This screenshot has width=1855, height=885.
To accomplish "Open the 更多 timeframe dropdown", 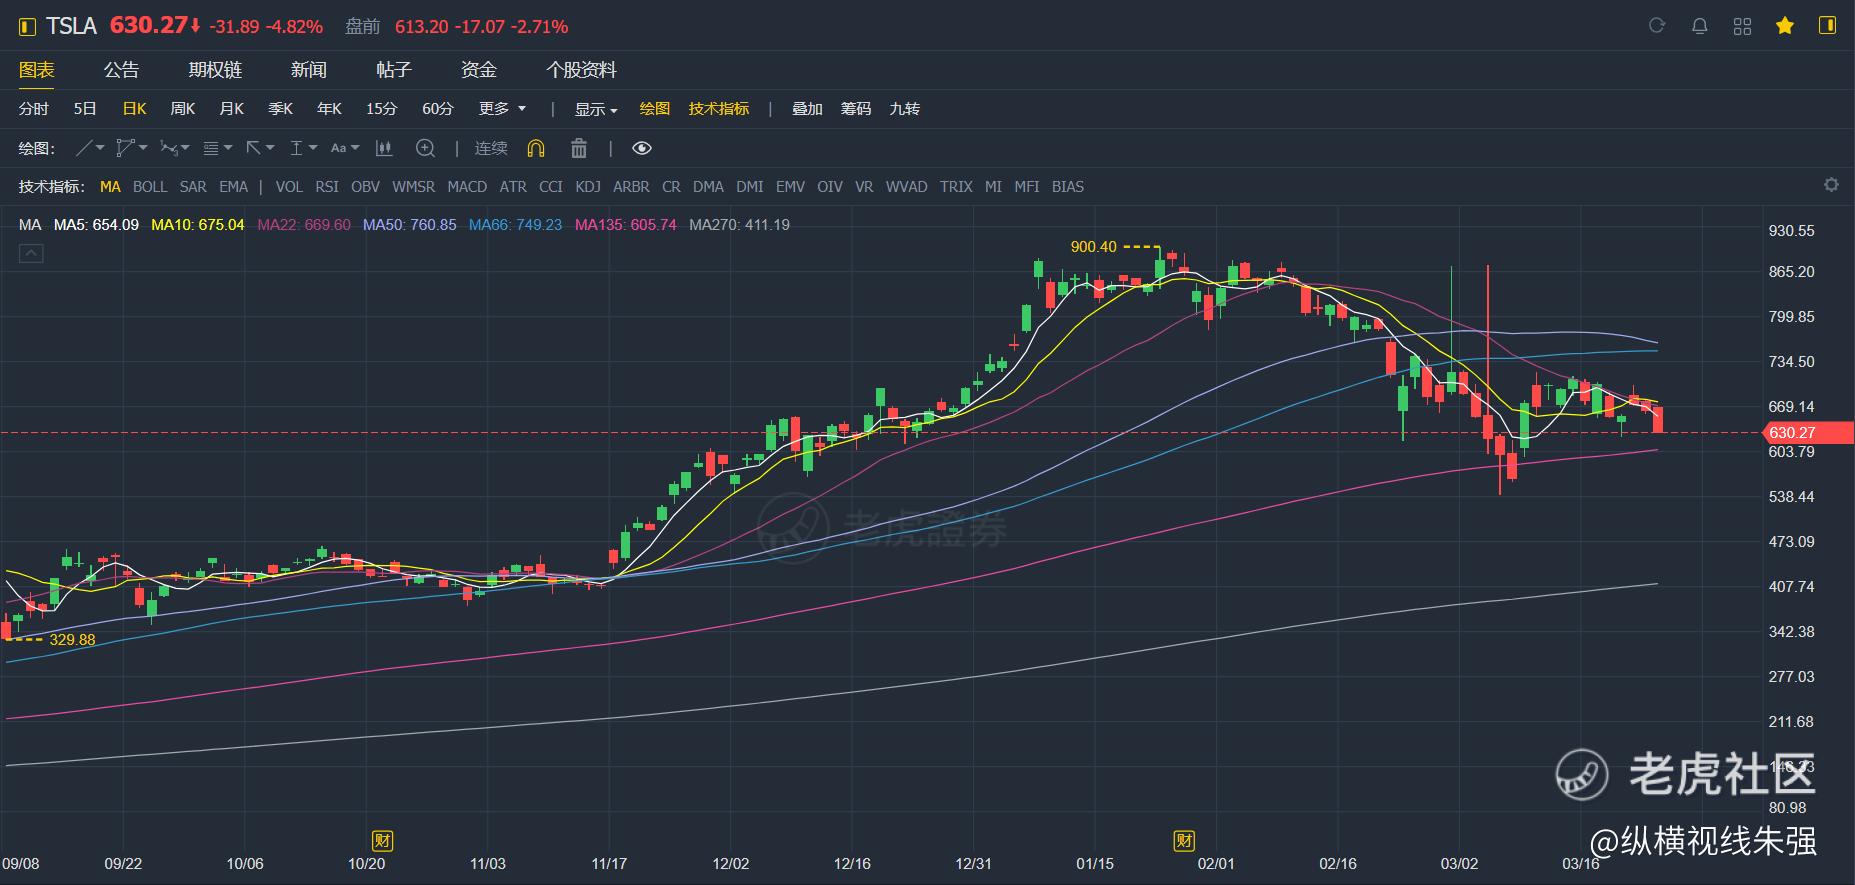I will (x=502, y=108).
